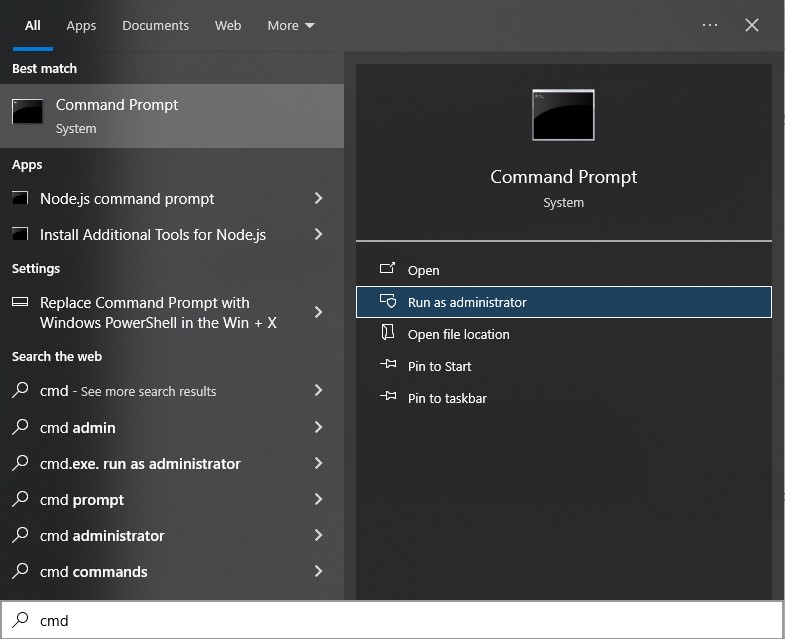Switch to the Documents tab
The image size is (785, 639).
[155, 26]
